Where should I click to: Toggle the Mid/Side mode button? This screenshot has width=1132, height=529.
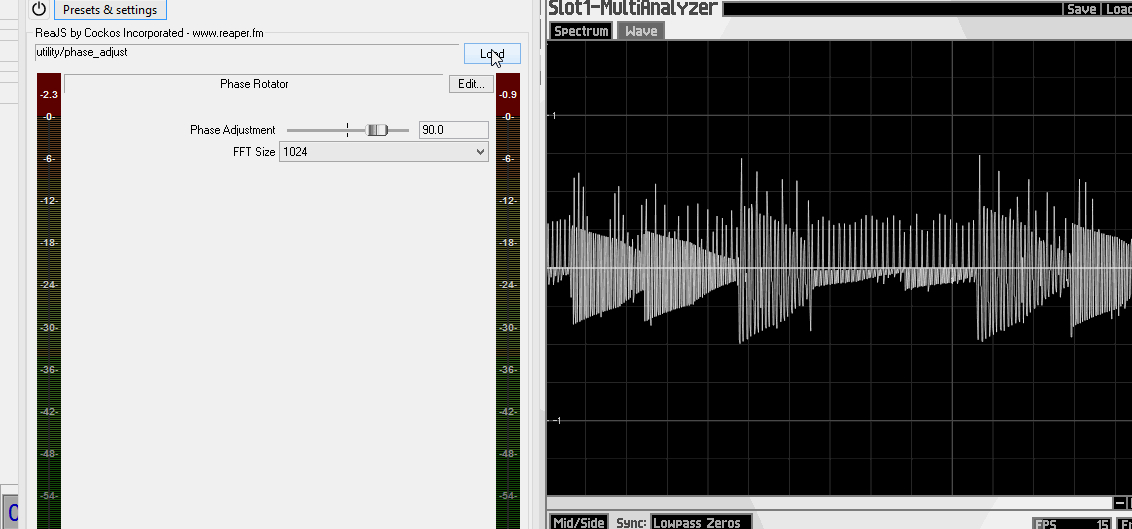tap(579, 522)
